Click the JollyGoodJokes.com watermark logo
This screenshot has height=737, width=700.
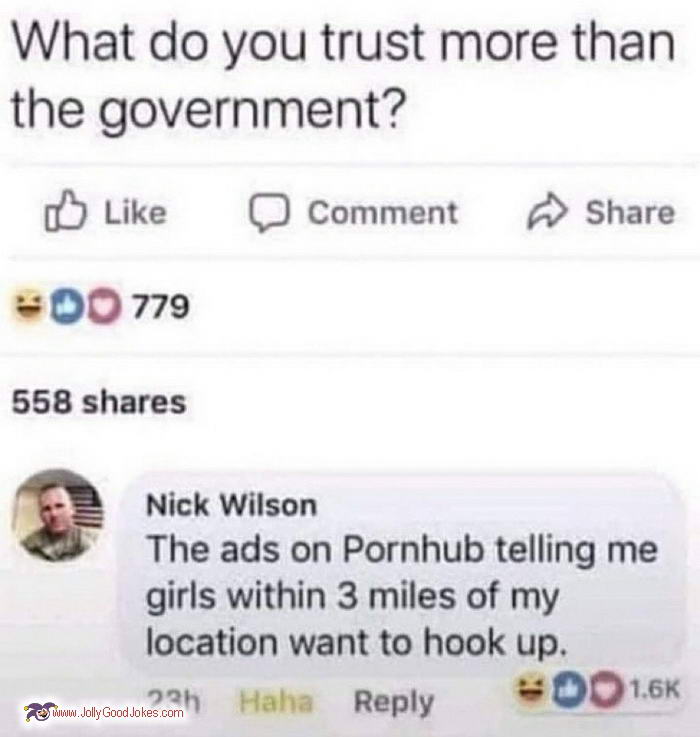104,712
